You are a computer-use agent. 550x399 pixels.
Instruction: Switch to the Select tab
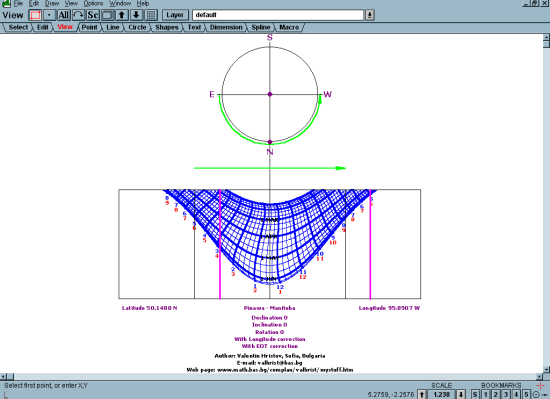[x=18, y=27]
